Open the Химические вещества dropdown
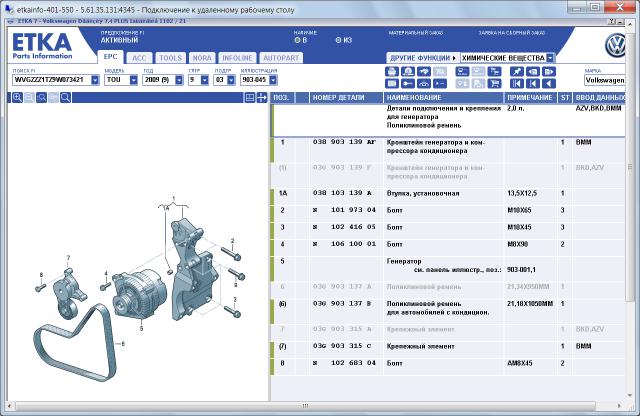This screenshot has height=416, width=640. click(550, 58)
